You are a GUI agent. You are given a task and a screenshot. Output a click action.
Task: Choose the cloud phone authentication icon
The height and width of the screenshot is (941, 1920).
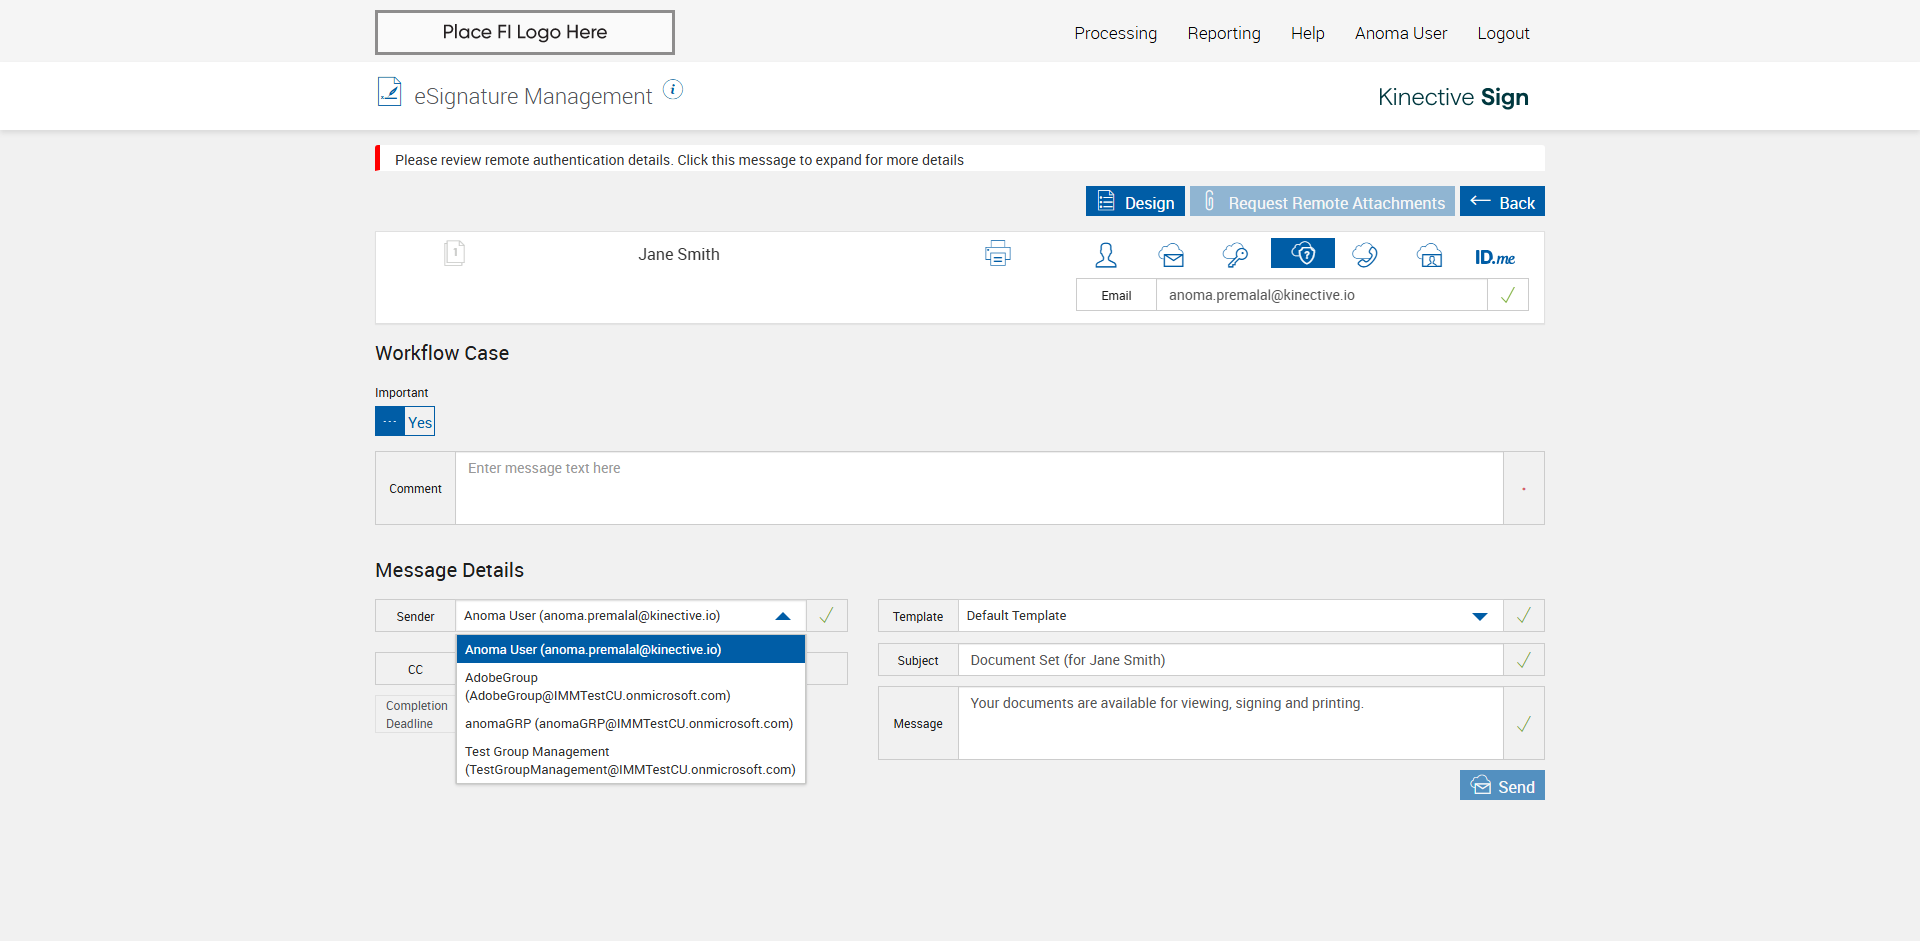click(1365, 255)
